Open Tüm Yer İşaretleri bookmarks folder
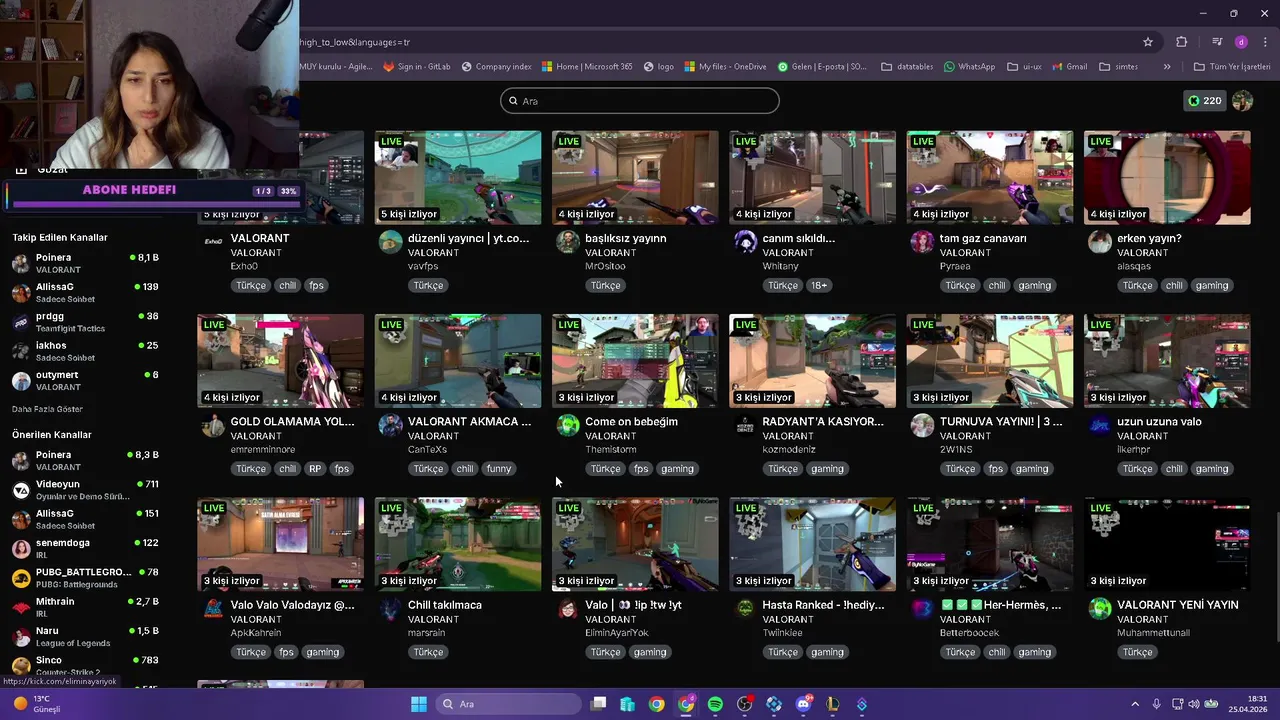This screenshot has width=1280, height=720. pos(1232,67)
